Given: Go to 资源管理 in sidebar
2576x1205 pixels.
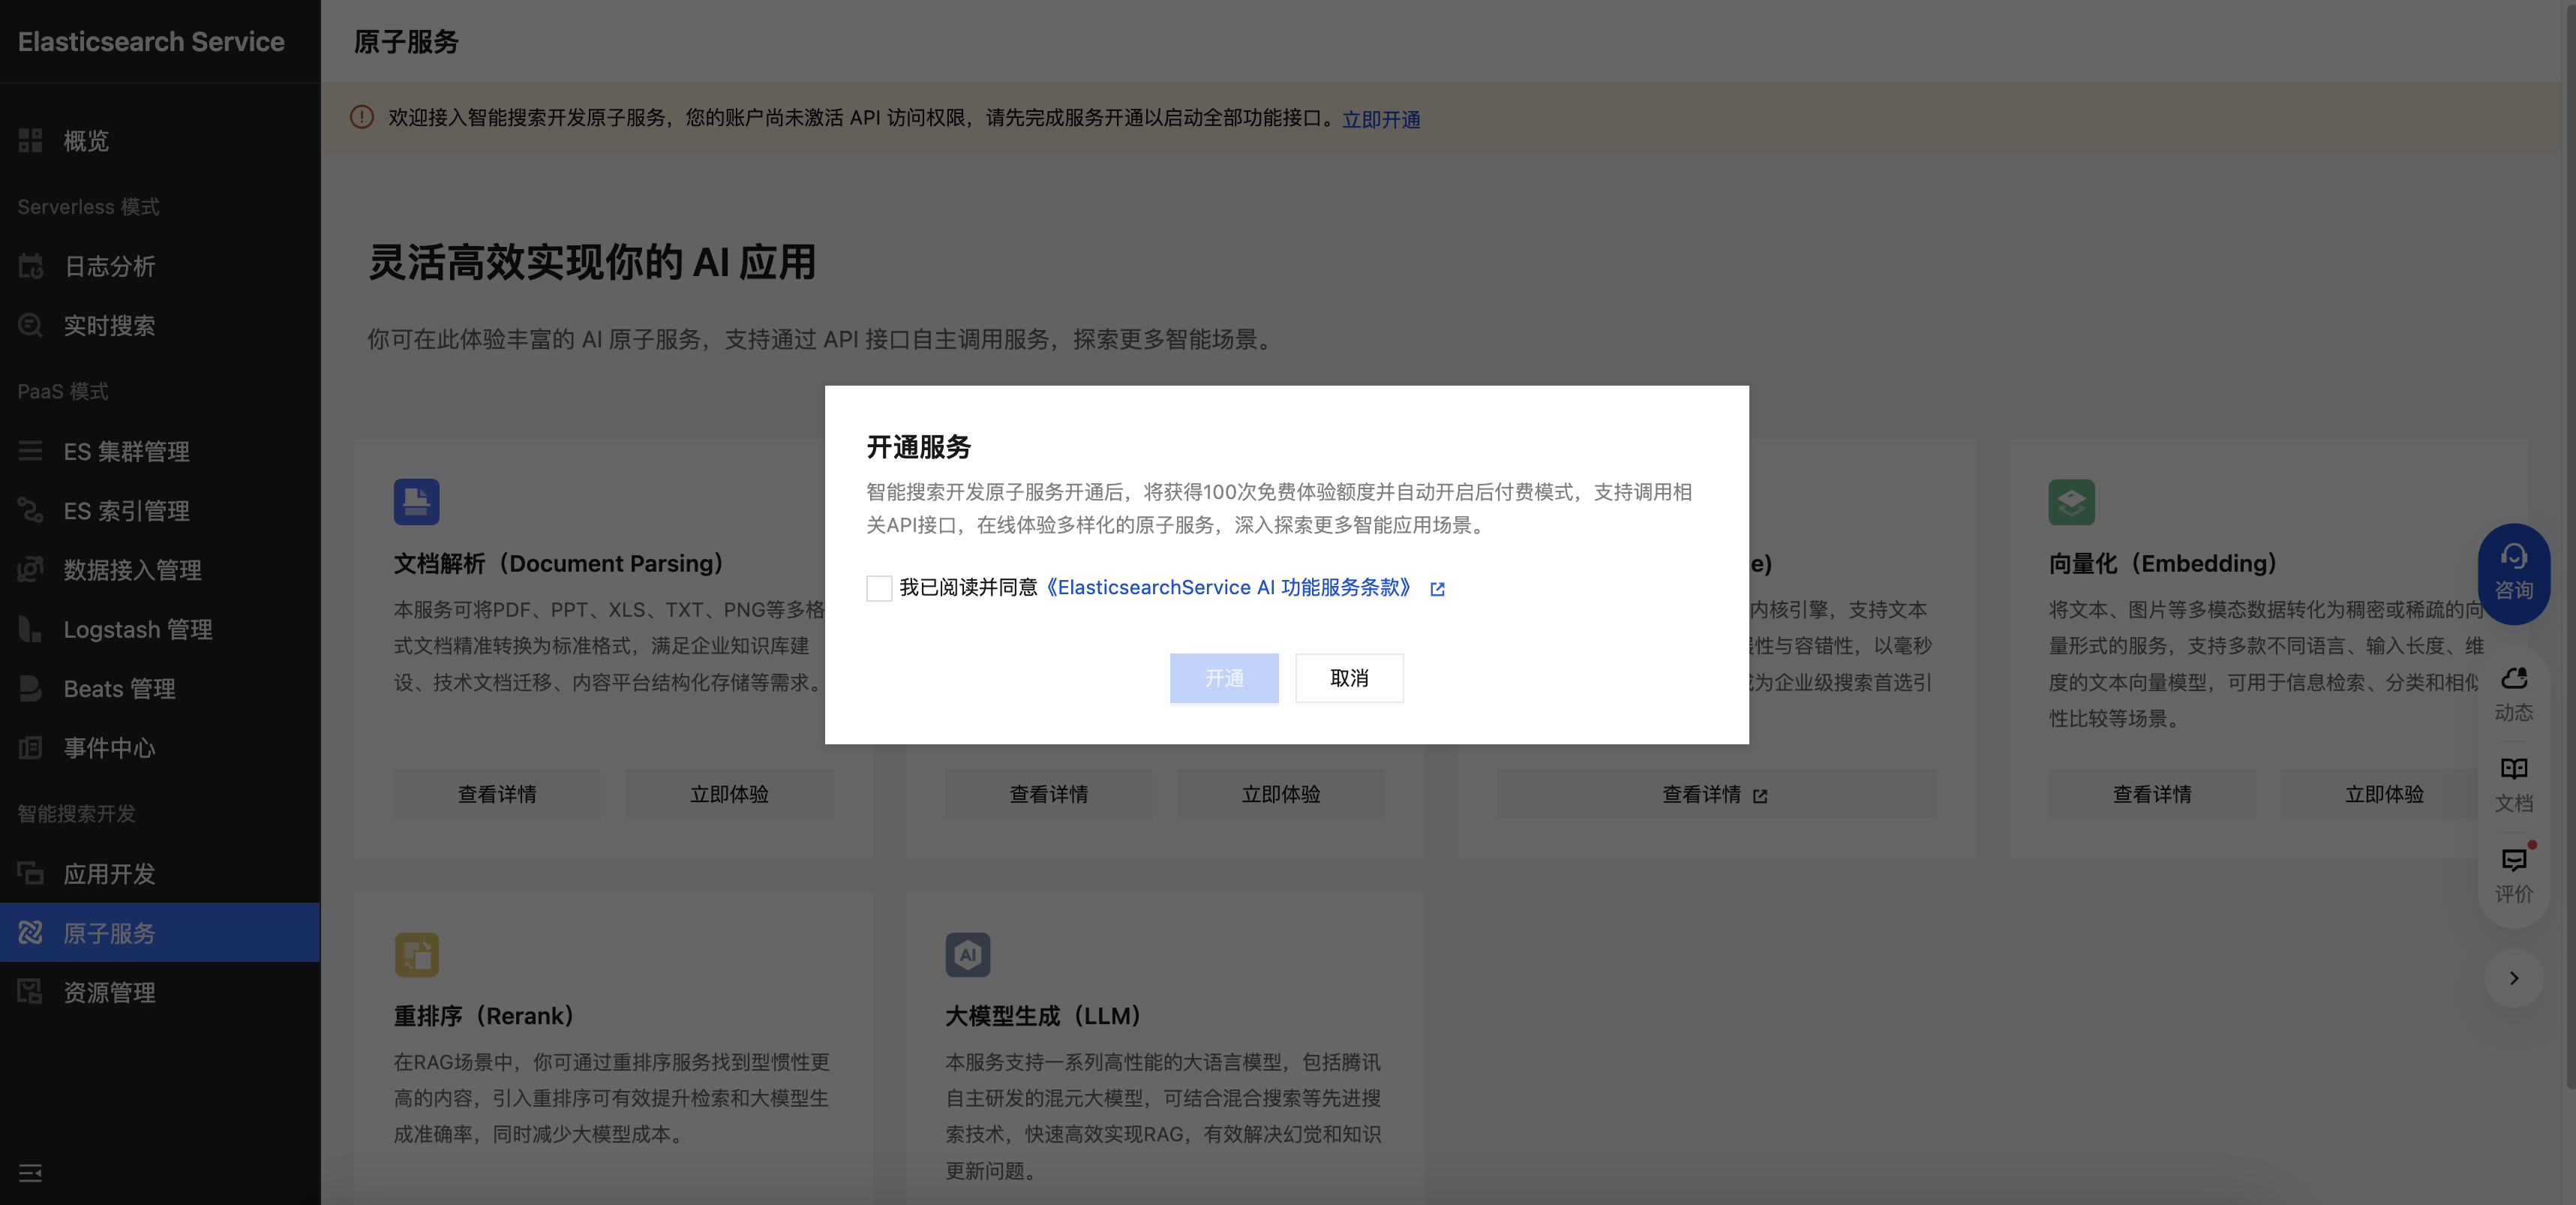Looking at the screenshot, I should pyautogui.click(x=109, y=992).
